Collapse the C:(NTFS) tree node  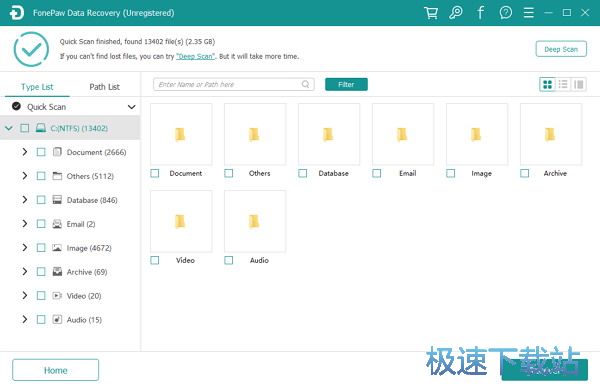(9, 128)
